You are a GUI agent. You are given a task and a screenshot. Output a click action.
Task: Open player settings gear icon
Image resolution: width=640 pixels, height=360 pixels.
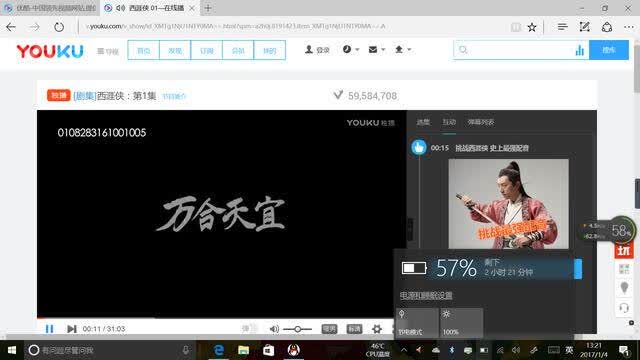(377, 329)
